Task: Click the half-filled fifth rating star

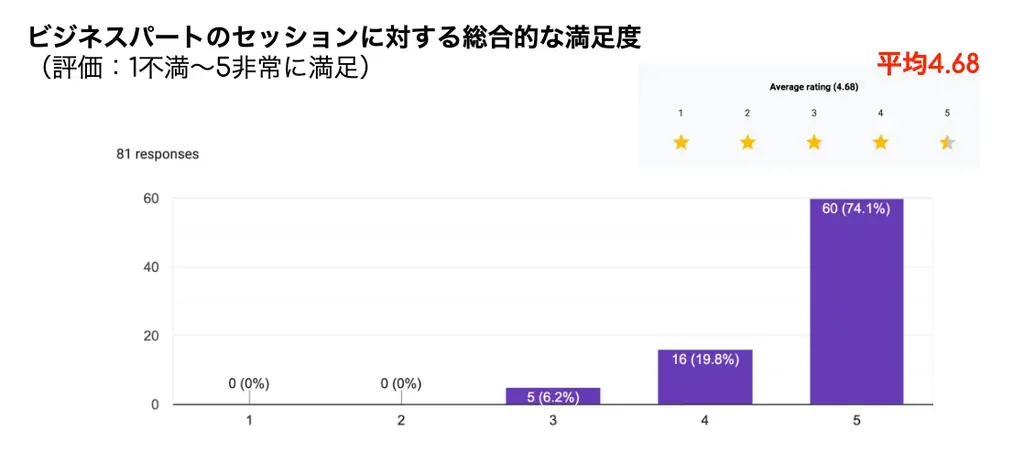Action: [x=947, y=143]
